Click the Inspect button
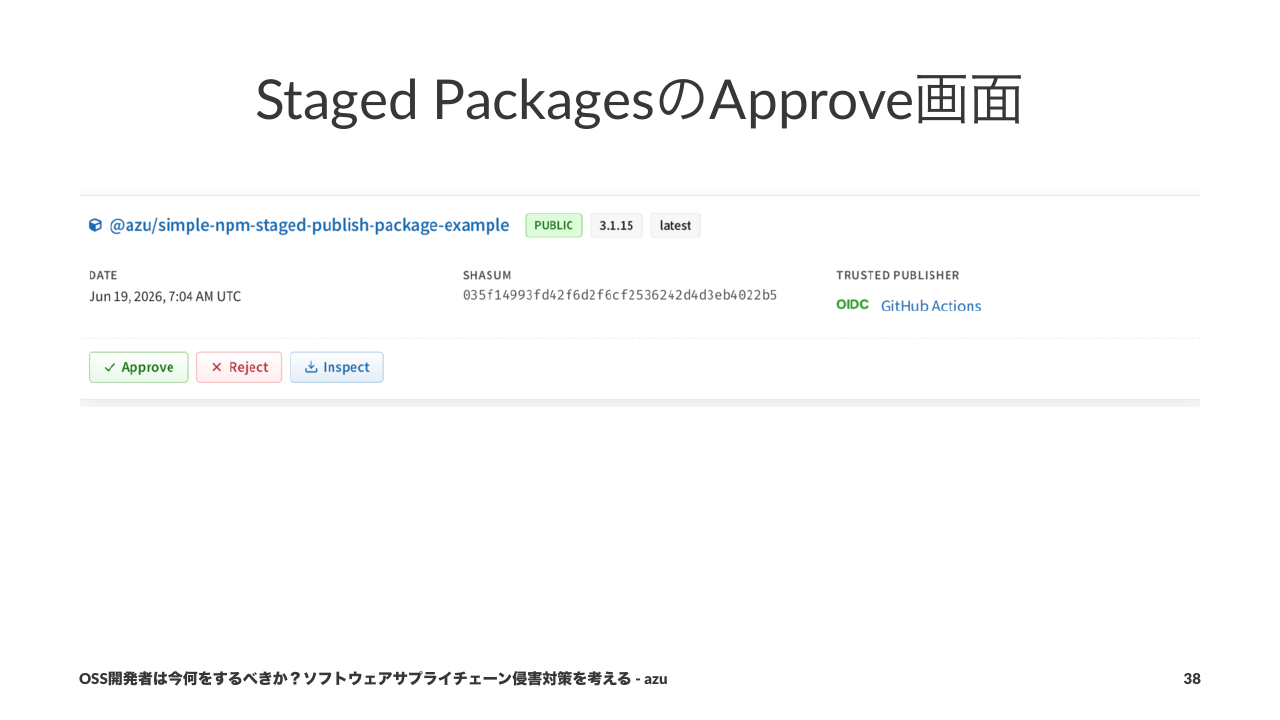This screenshot has height=720, width=1280. pos(337,367)
